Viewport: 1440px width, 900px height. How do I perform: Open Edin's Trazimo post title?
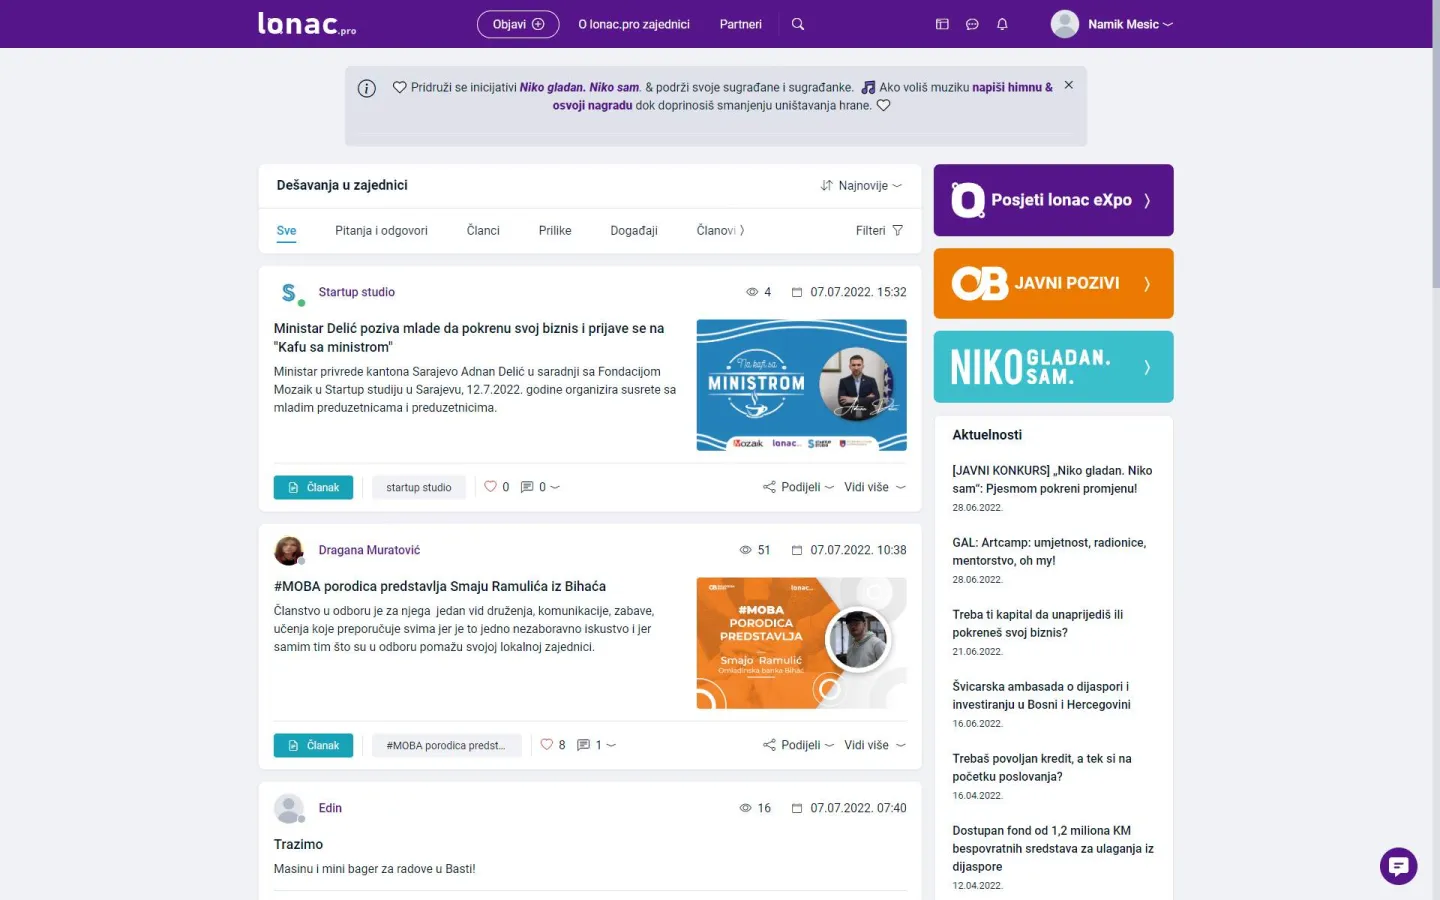click(298, 844)
